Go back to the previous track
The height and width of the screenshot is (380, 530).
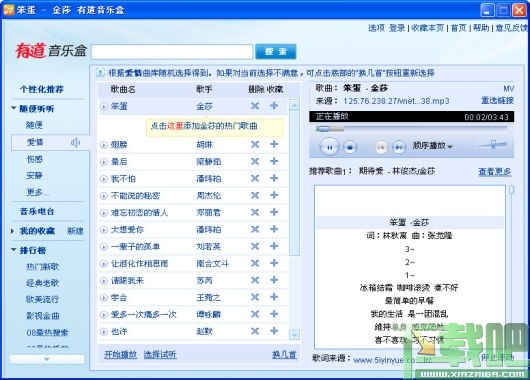click(381, 147)
